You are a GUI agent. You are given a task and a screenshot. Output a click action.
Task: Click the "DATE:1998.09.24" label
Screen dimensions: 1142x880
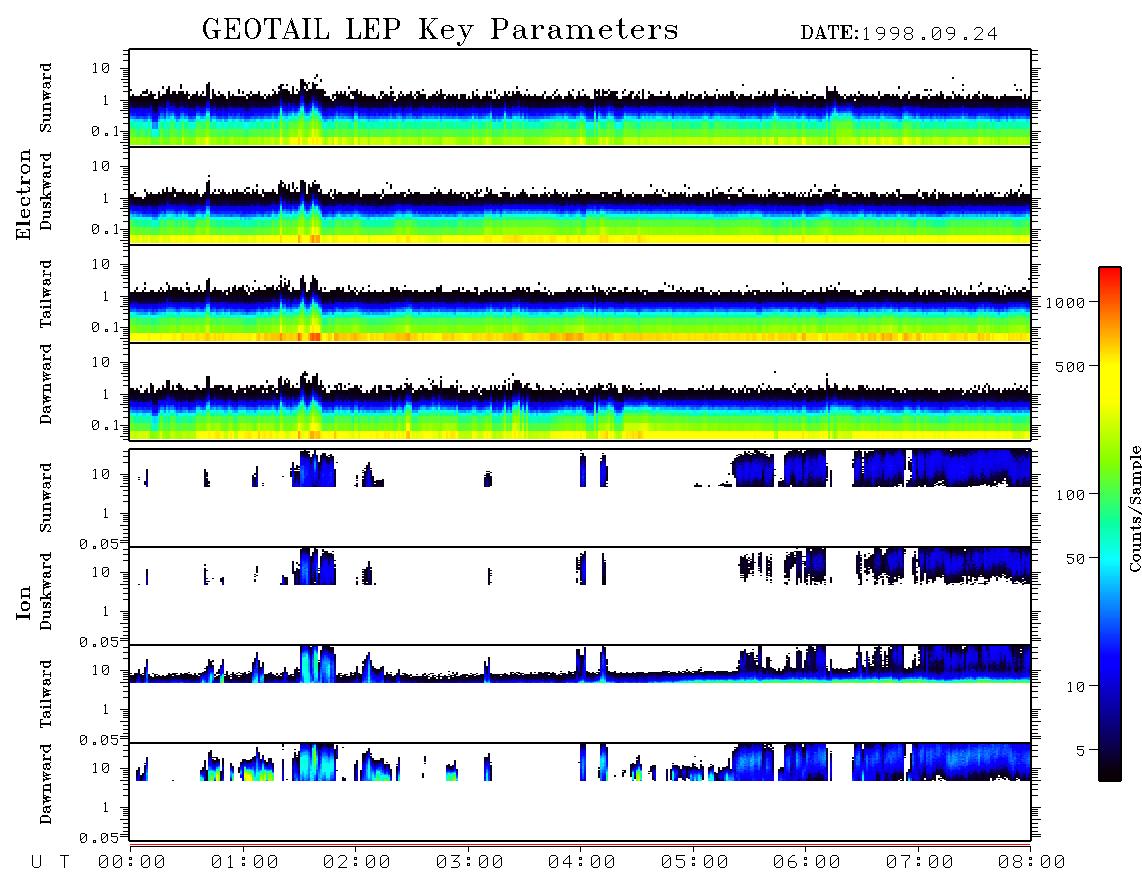pos(899,34)
